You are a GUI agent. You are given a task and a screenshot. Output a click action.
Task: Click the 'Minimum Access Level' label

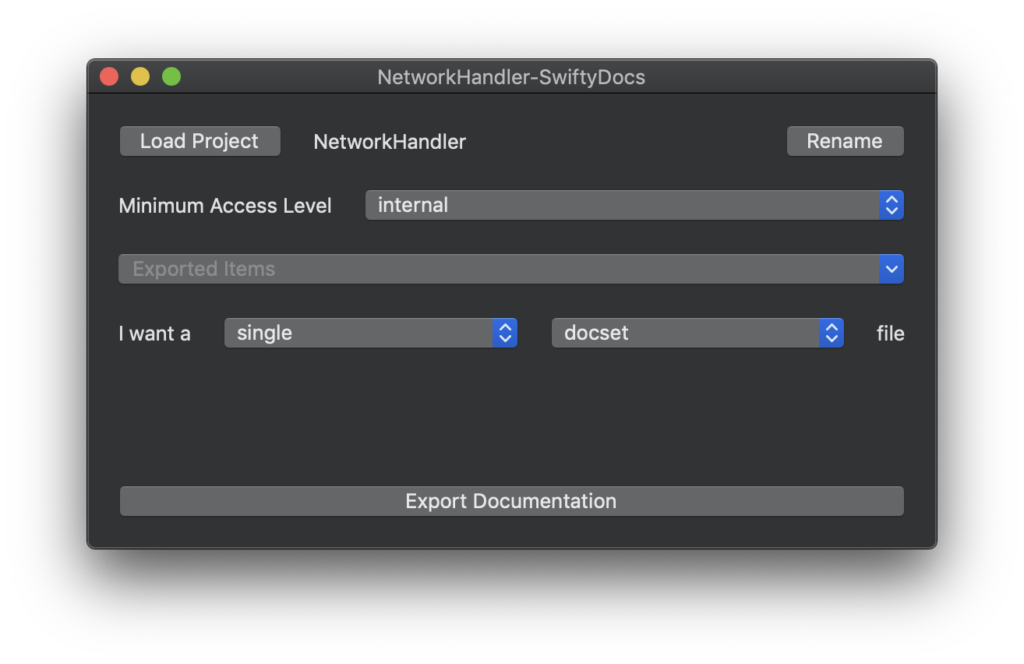tap(225, 206)
